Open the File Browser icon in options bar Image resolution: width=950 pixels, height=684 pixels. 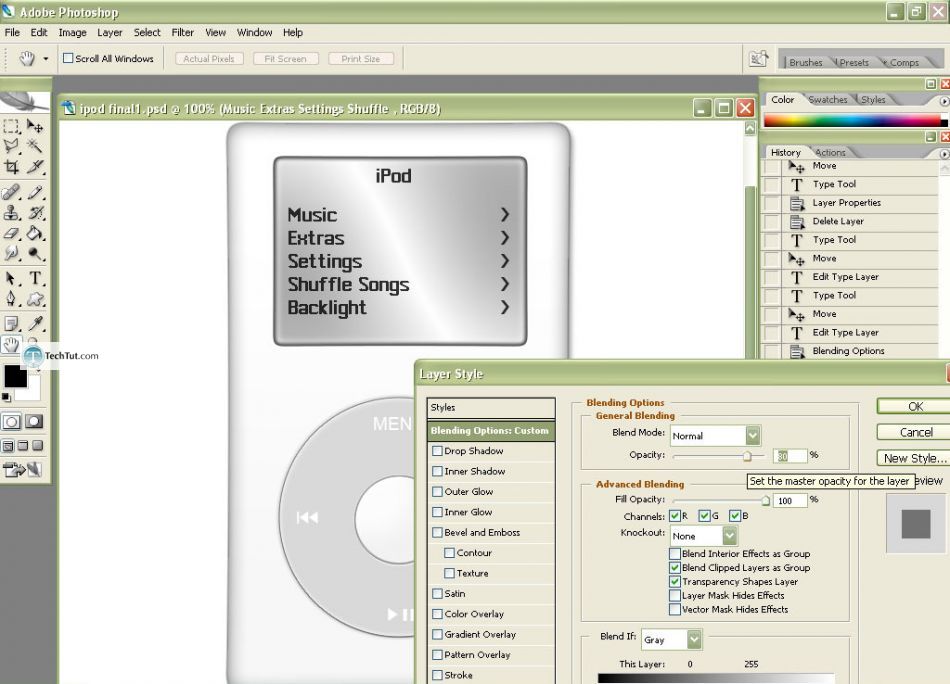coord(758,58)
